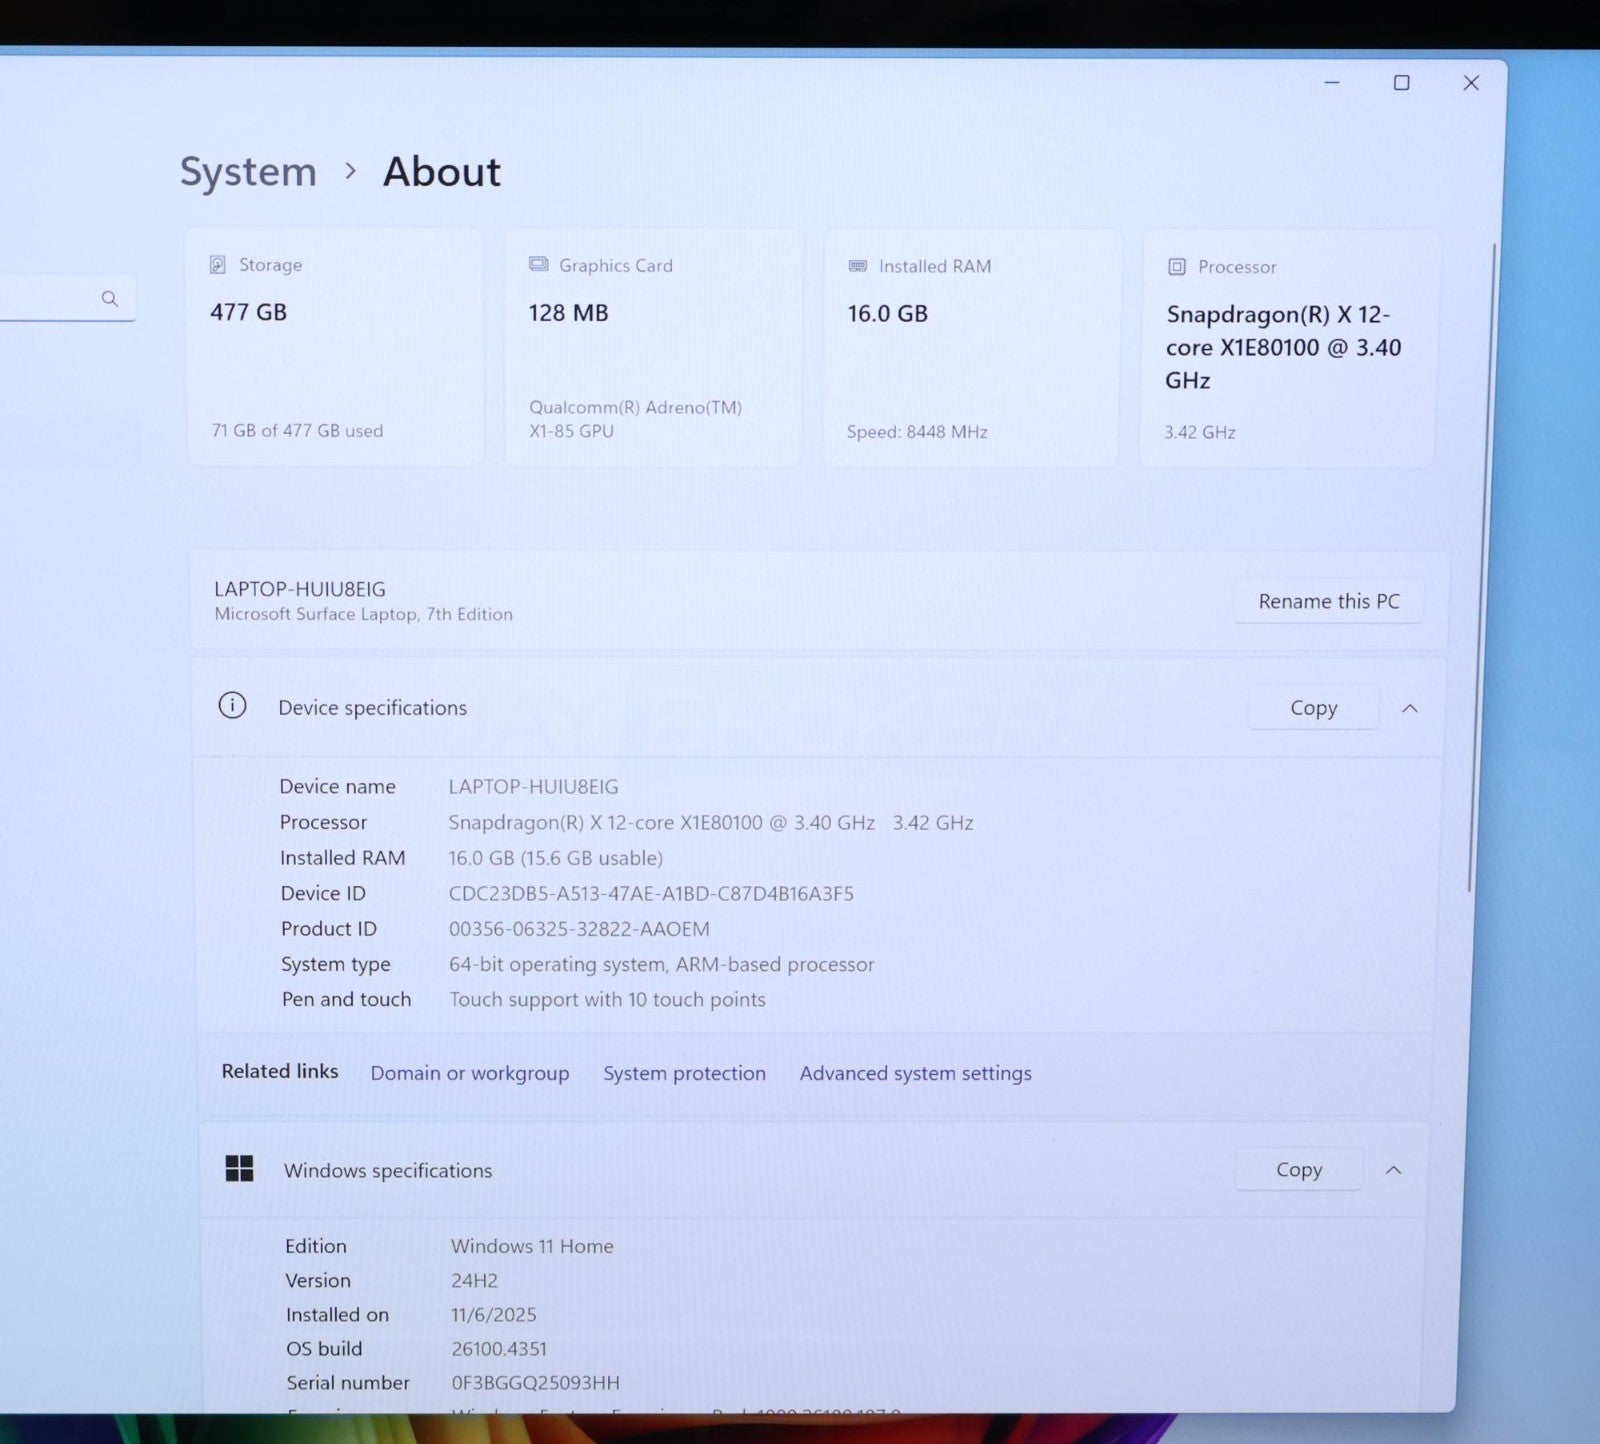Collapse the Windows specifications section
Viewport: 1600px width, 1444px height.
point(1393,1169)
